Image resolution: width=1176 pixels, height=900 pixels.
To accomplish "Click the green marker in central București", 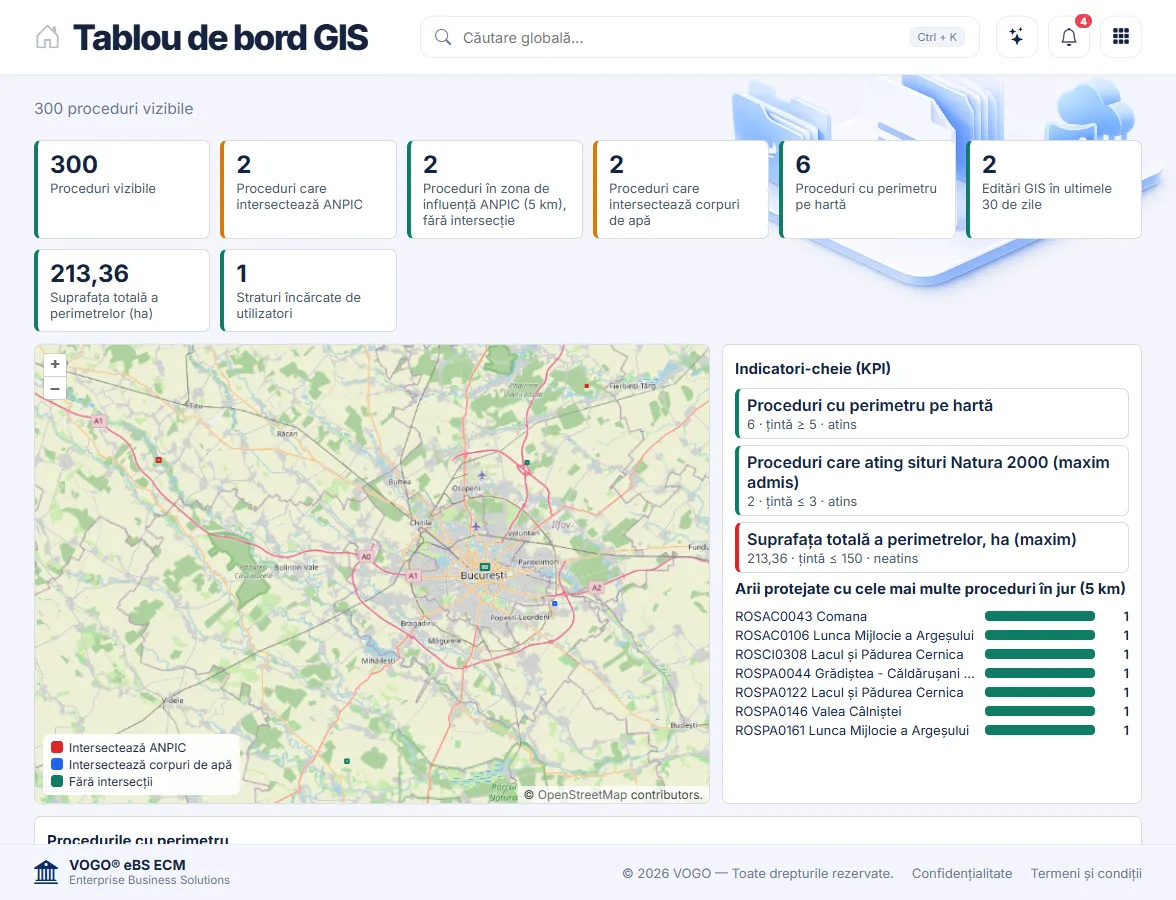I will click(x=484, y=567).
